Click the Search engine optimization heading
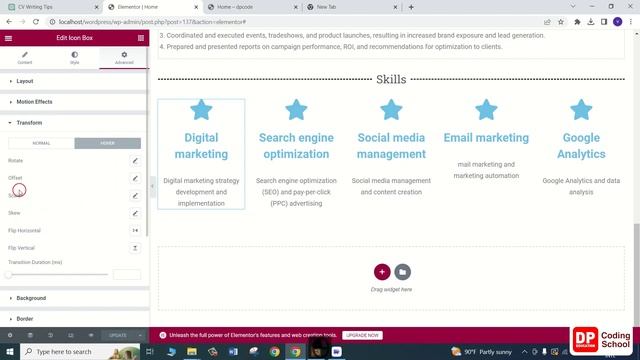The image size is (640, 360). tap(296, 146)
